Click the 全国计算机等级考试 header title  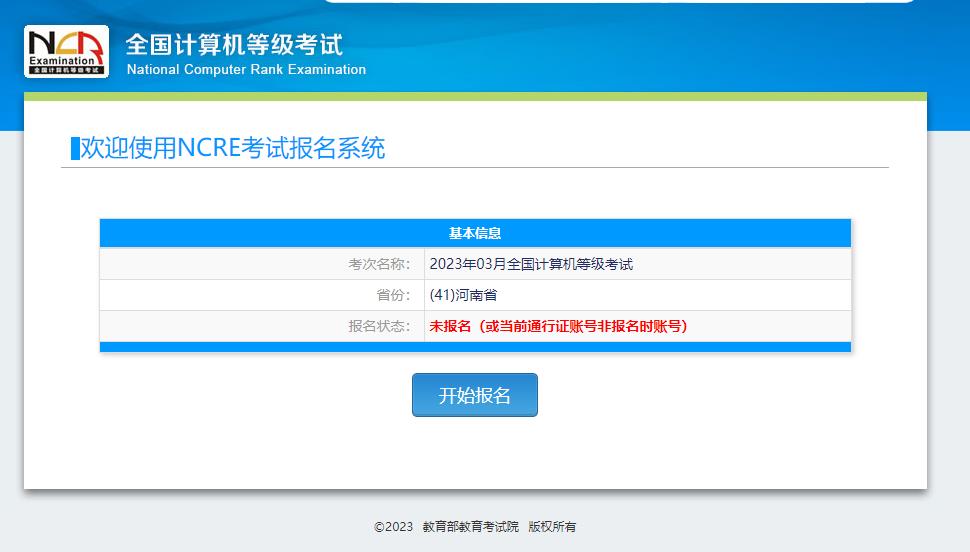(234, 45)
